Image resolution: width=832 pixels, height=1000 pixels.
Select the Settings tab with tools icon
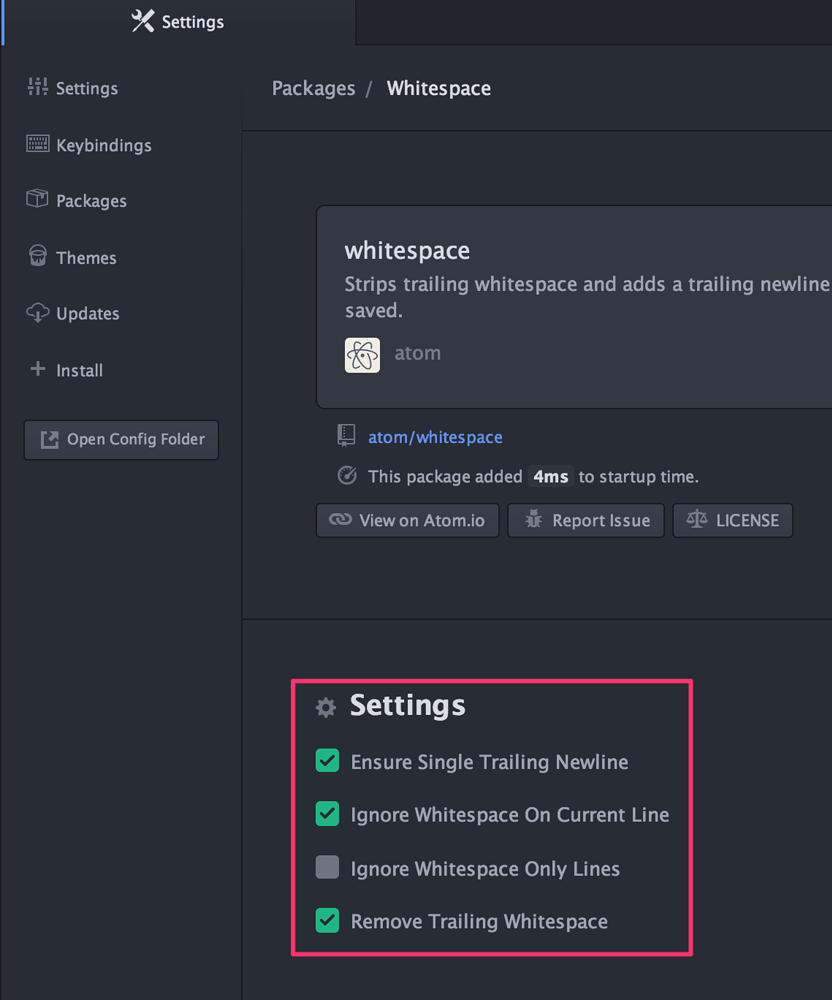[x=178, y=22]
